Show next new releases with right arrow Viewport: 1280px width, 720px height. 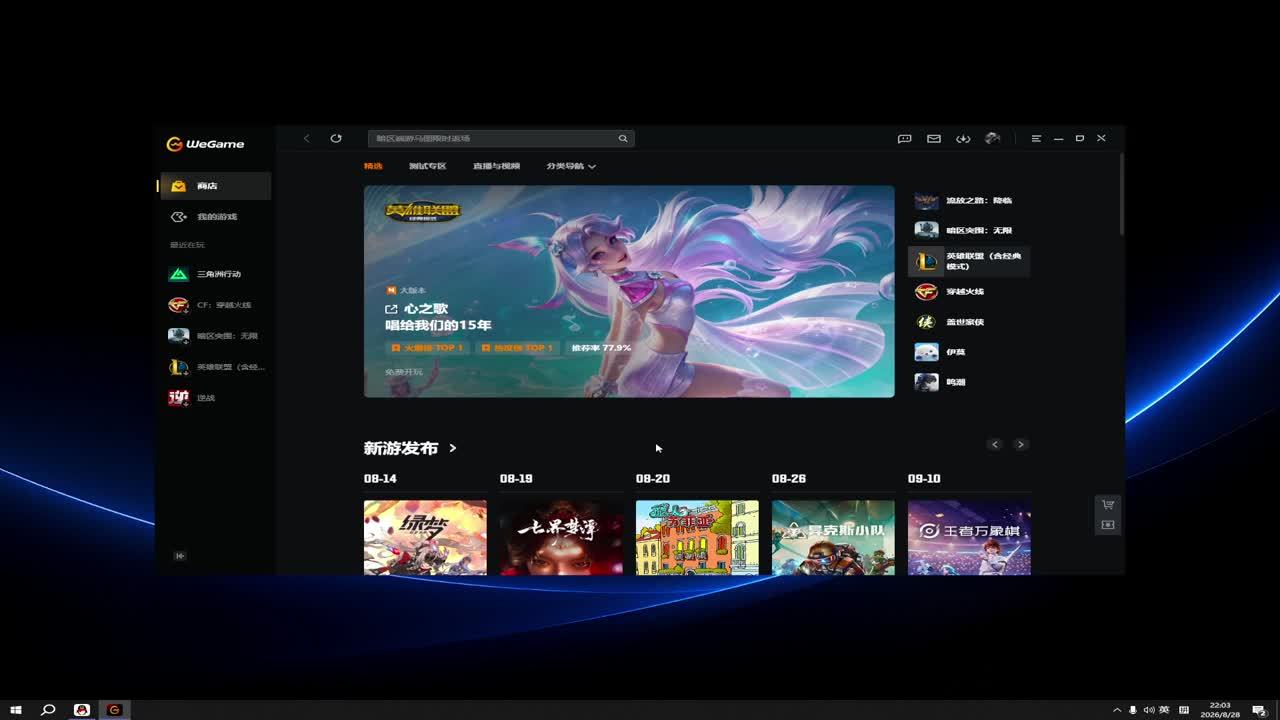pos(1020,444)
